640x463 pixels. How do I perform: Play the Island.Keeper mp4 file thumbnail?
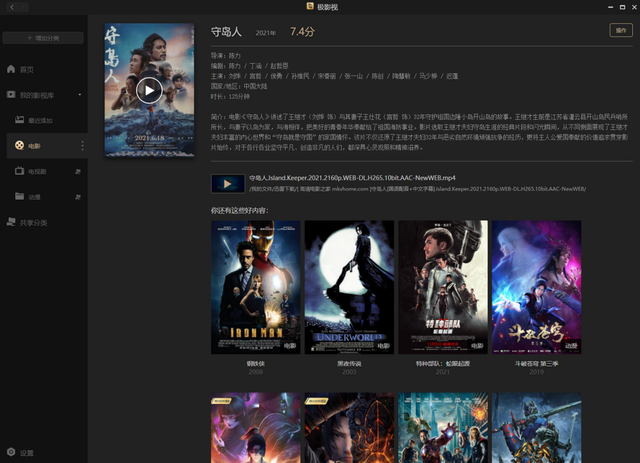tap(228, 184)
